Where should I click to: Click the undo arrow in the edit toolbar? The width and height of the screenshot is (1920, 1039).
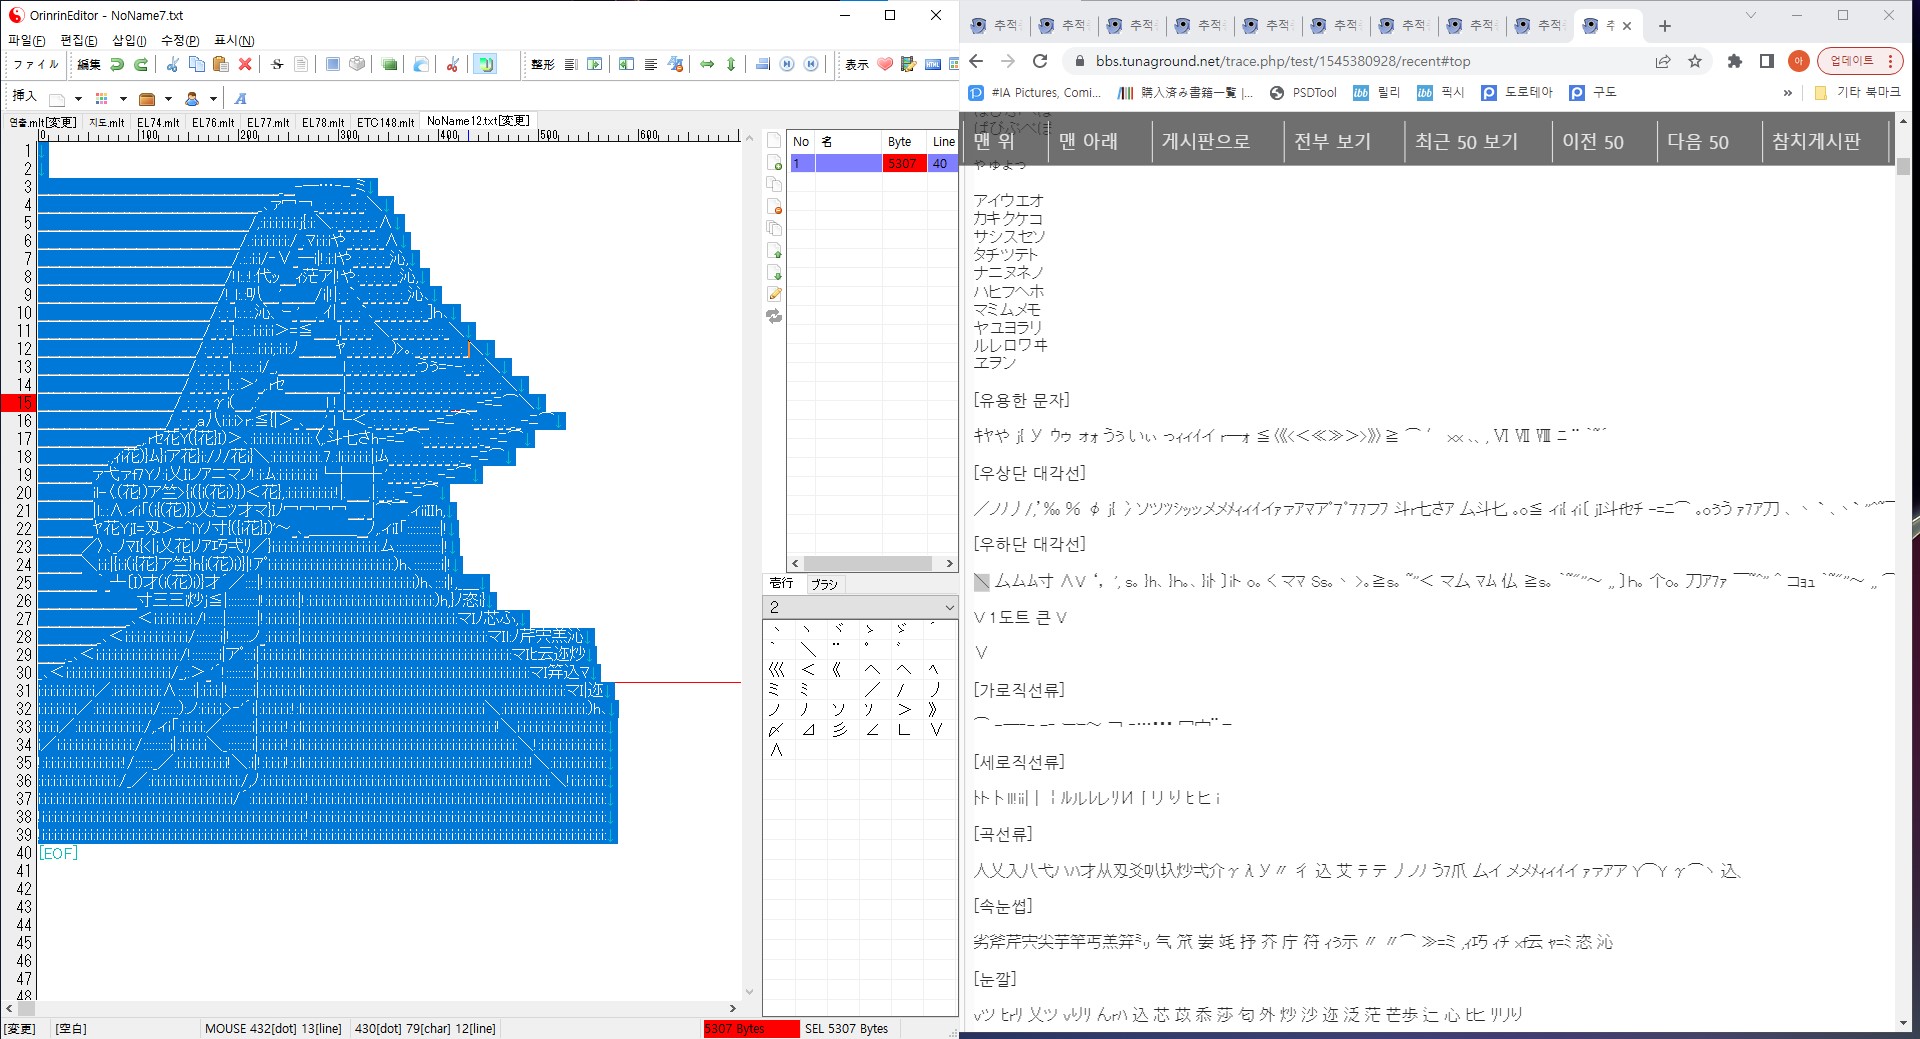pyautogui.click(x=117, y=65)
